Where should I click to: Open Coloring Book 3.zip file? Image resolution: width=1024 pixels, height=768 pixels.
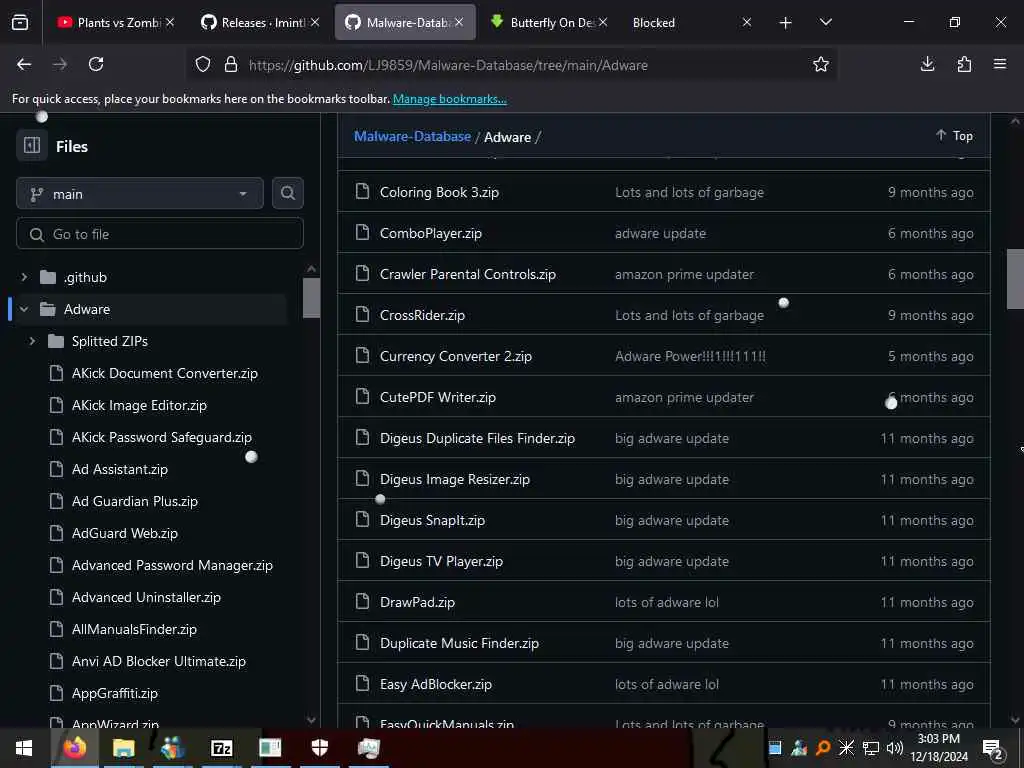coord(439,193)
